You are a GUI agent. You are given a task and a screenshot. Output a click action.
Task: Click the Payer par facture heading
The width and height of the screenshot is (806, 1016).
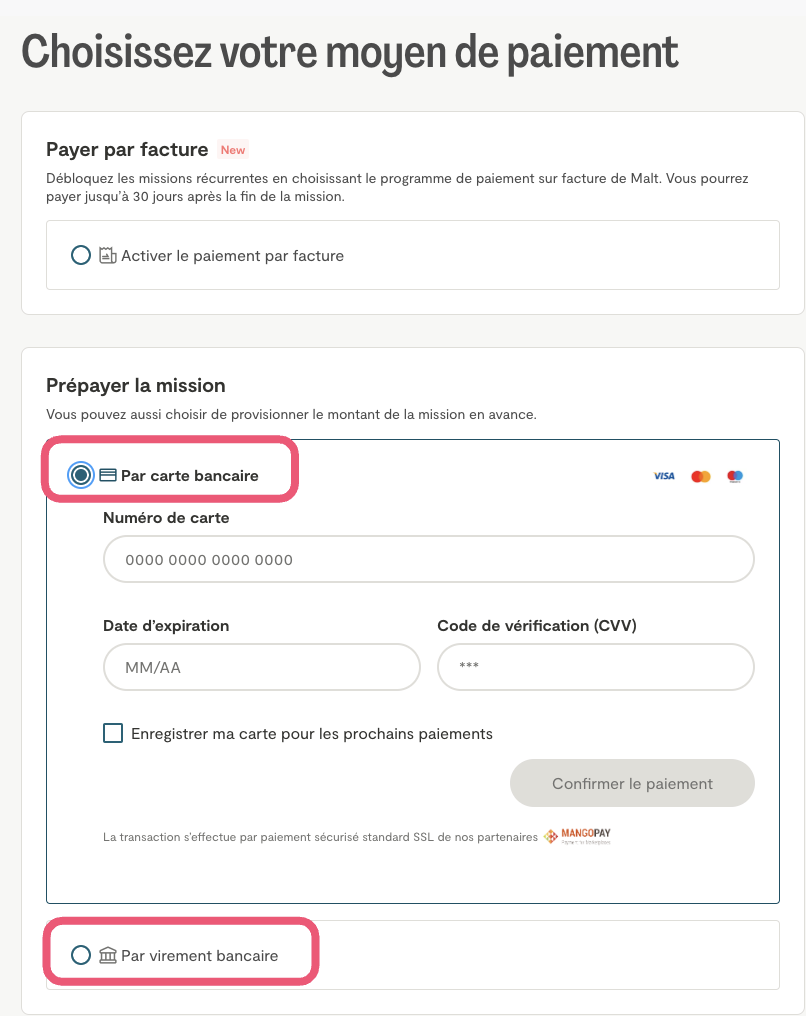[x=127, y=150]
